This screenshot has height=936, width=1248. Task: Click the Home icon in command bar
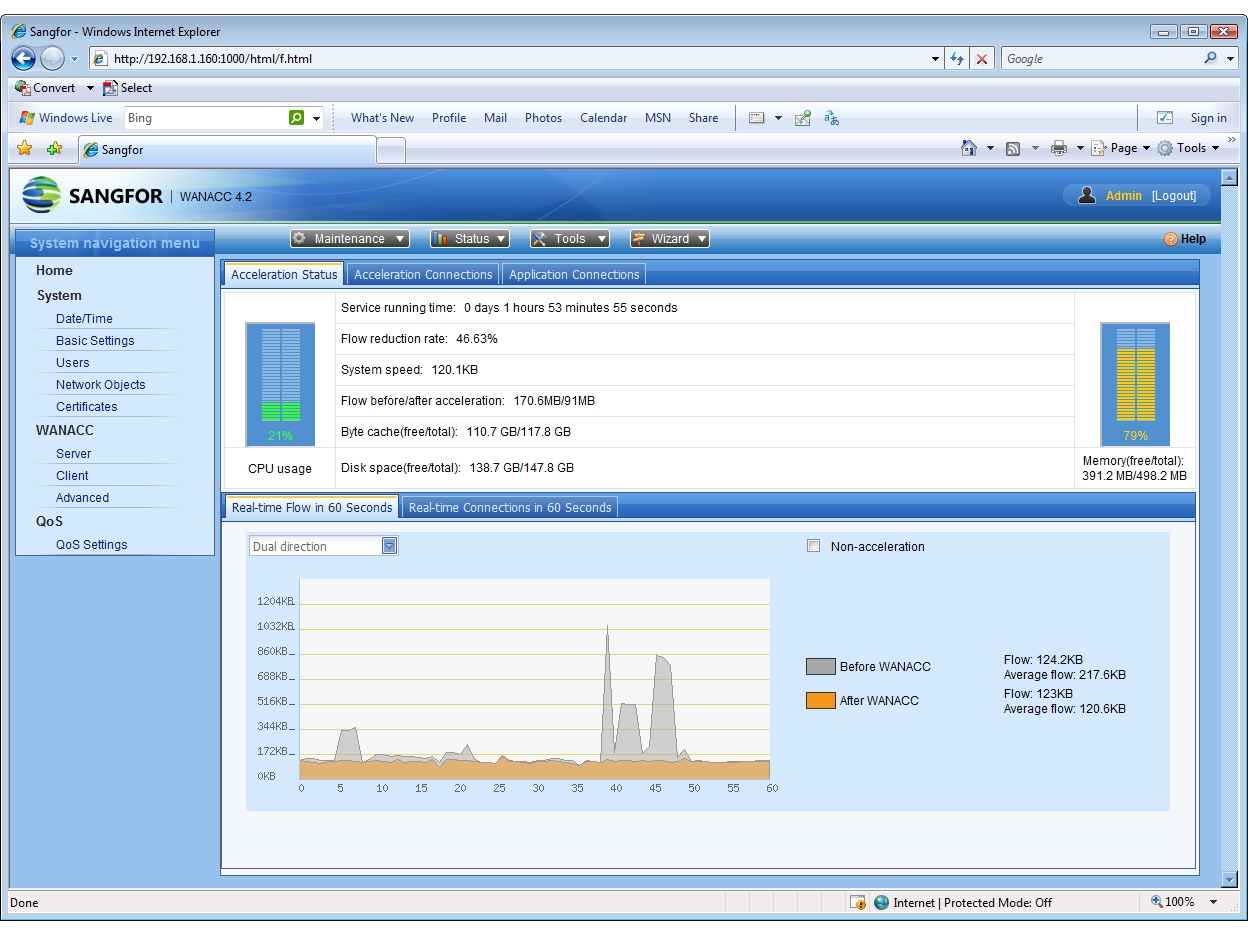968,148
